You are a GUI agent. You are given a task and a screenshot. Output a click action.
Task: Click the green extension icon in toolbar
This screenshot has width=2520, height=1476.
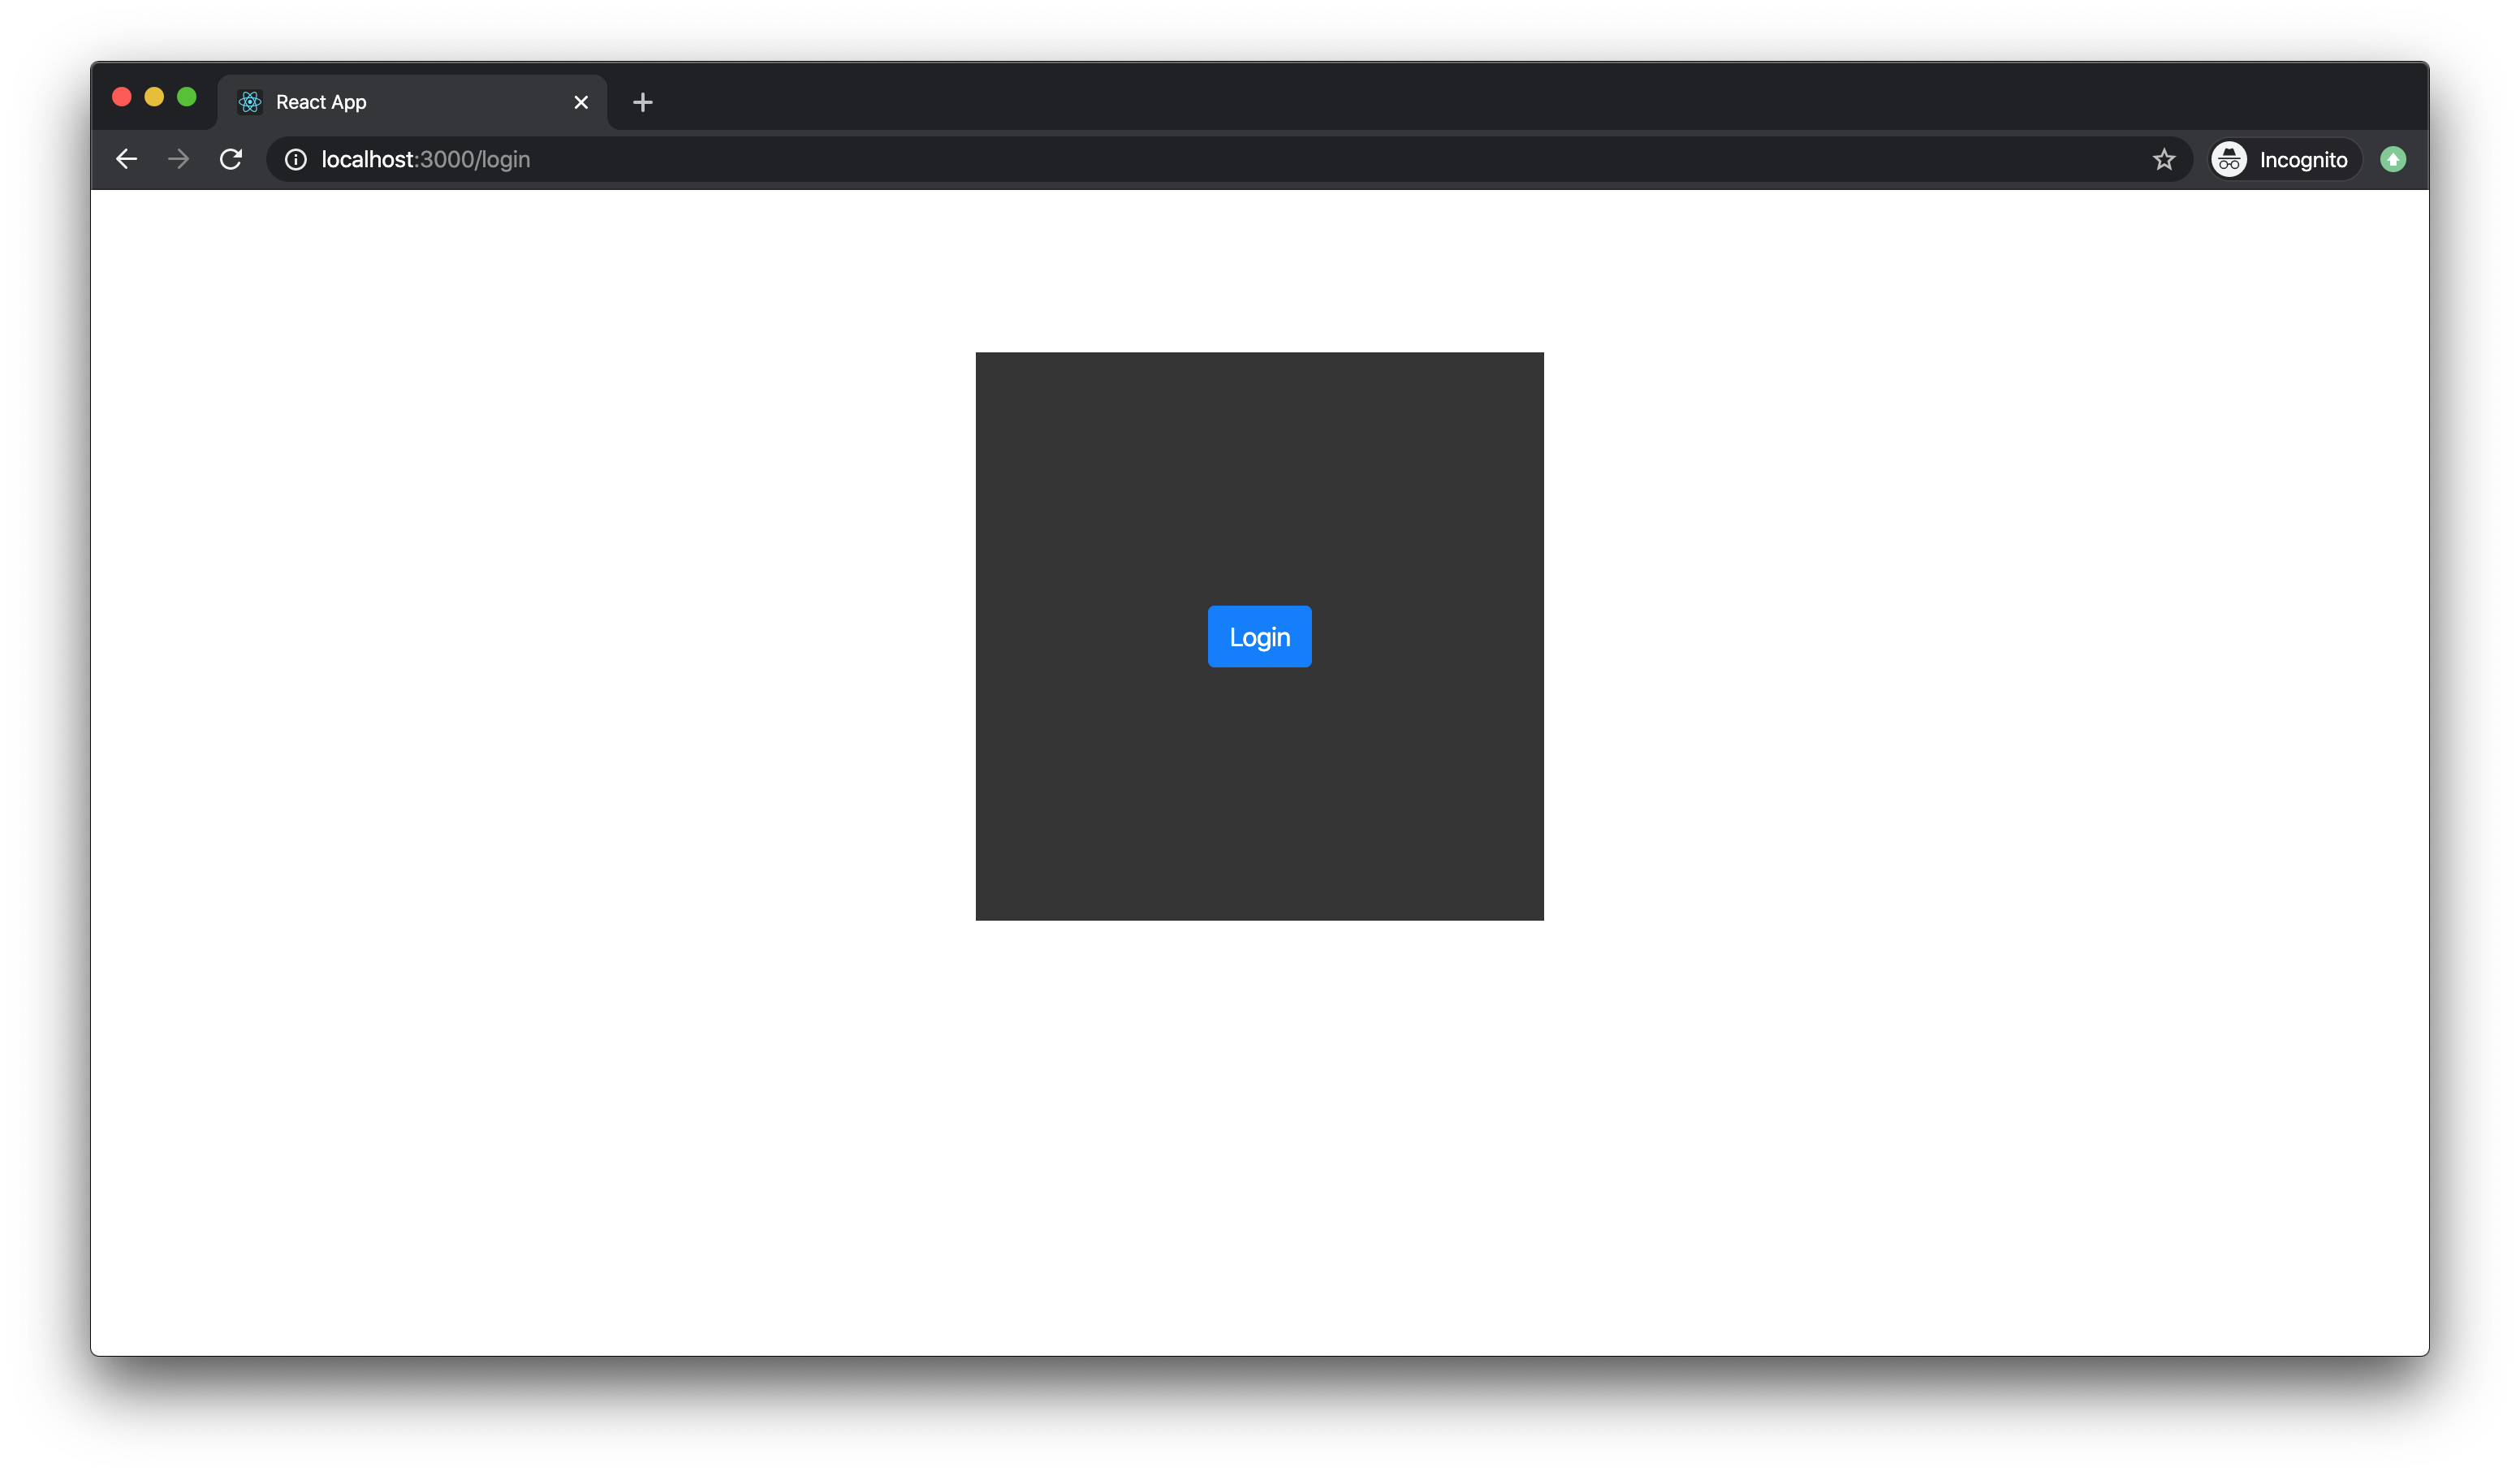pos(2393,160)
